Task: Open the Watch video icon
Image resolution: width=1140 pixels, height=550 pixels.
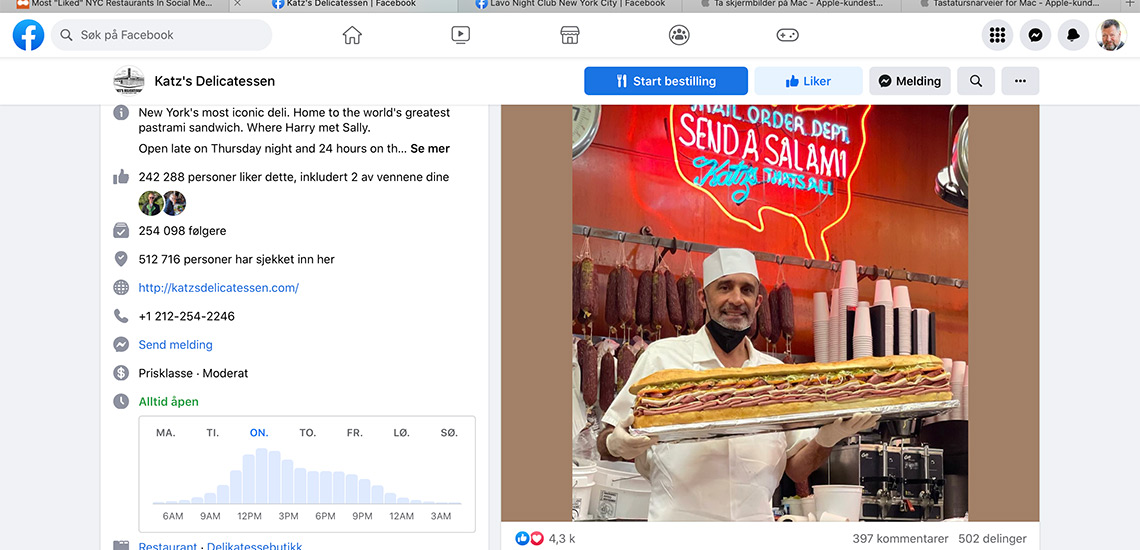Action: (x=460, y=35)
